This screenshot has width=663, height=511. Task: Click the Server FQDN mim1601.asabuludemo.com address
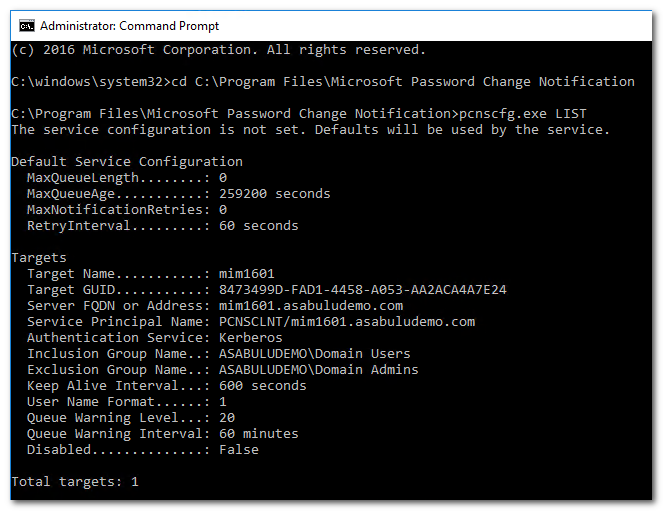311,305
